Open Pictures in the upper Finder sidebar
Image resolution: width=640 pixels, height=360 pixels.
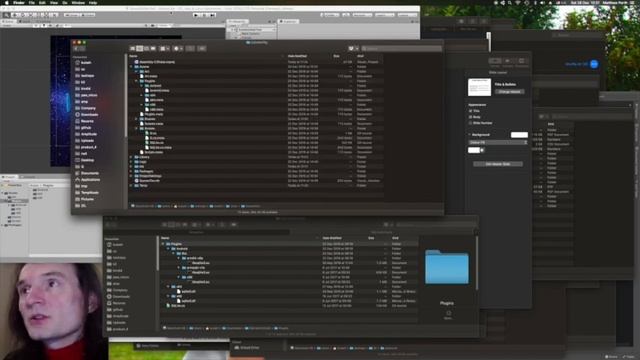tap(85, 199)
